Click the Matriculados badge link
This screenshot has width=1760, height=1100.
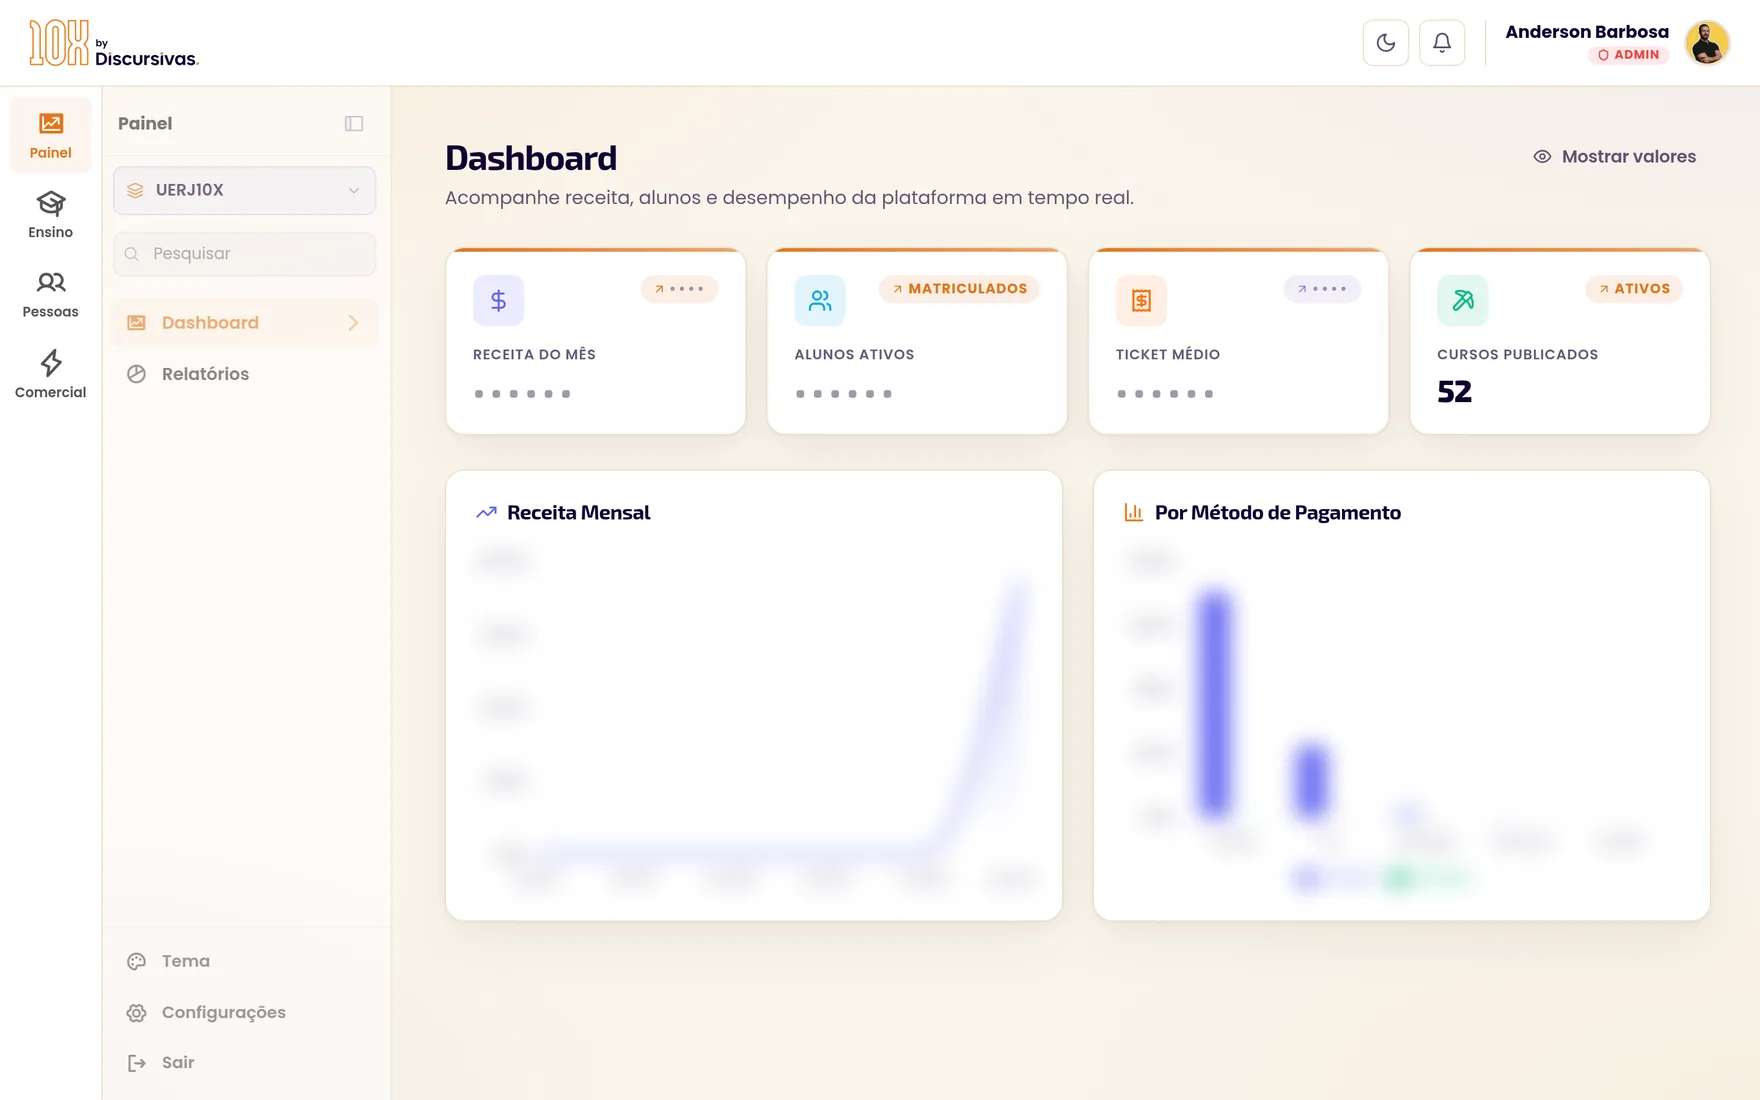pyautogui.click(x=959, y=289)
